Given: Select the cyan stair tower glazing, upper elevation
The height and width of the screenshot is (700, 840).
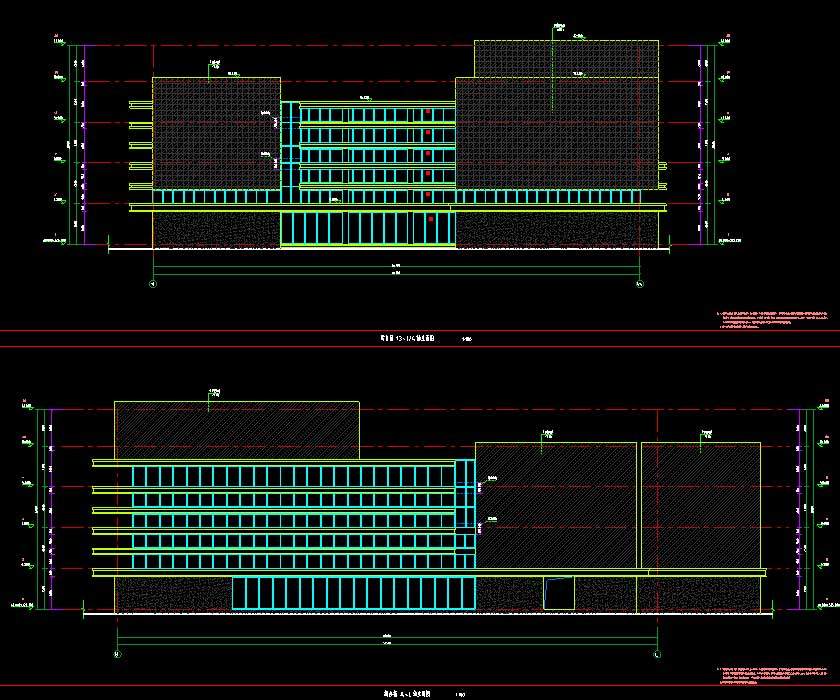Looking at the screenshot, I should click(x=290, y=153).
